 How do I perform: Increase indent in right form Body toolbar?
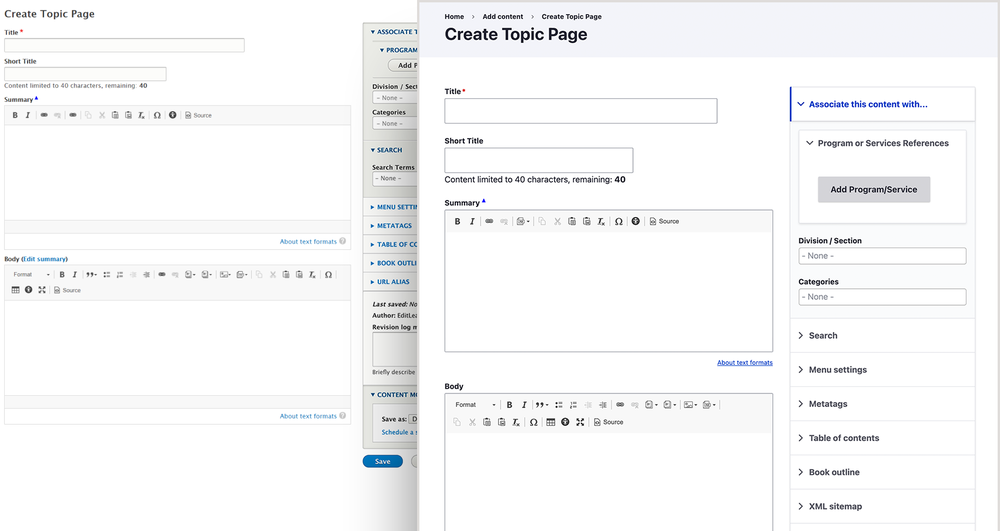tap(603, 405)
